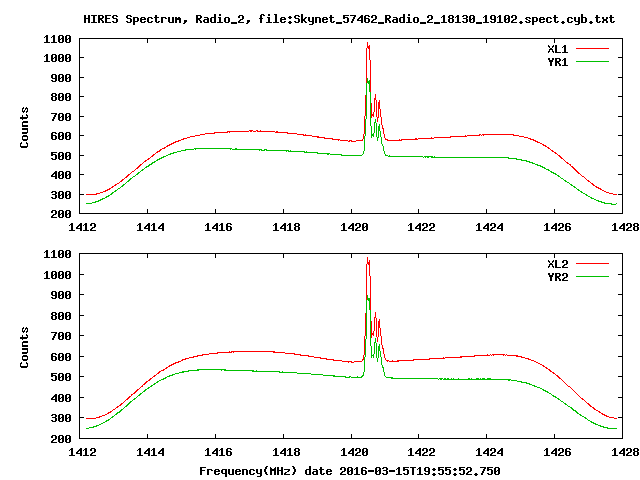Image resolution: width=640 pixels, height=480 pixels.
Task: Click the 200 y-tick in the lower plot
Action: tap(61, 439)
